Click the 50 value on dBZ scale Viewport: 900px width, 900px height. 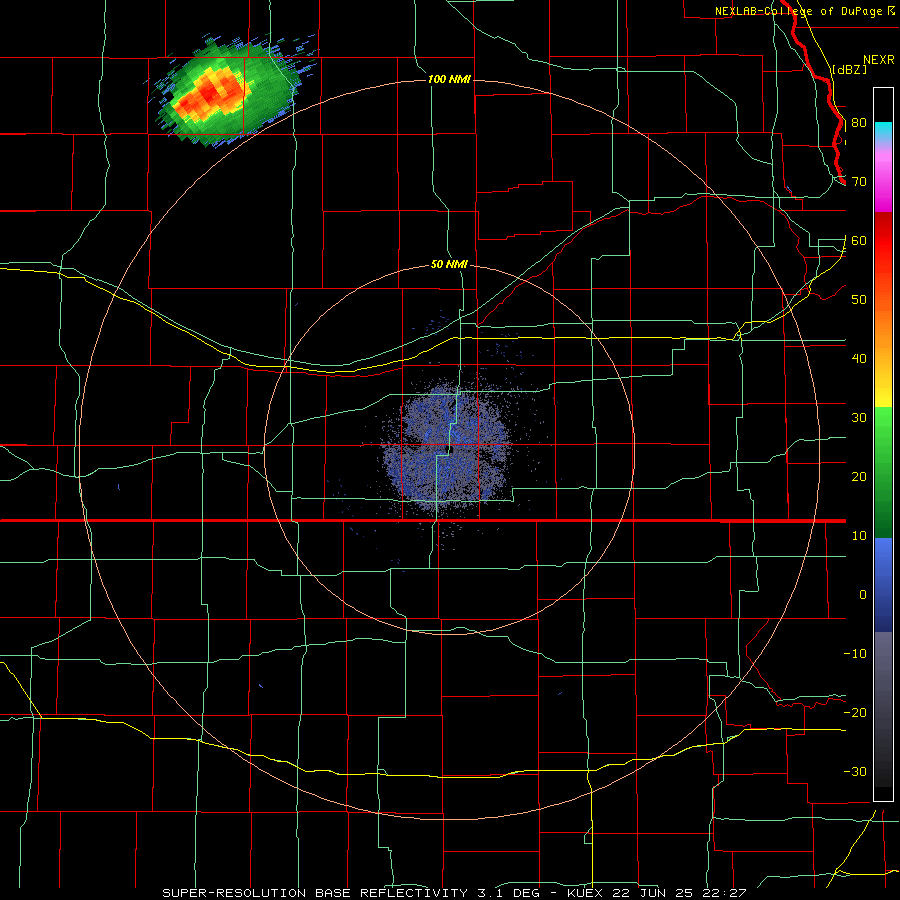[859, 300]
